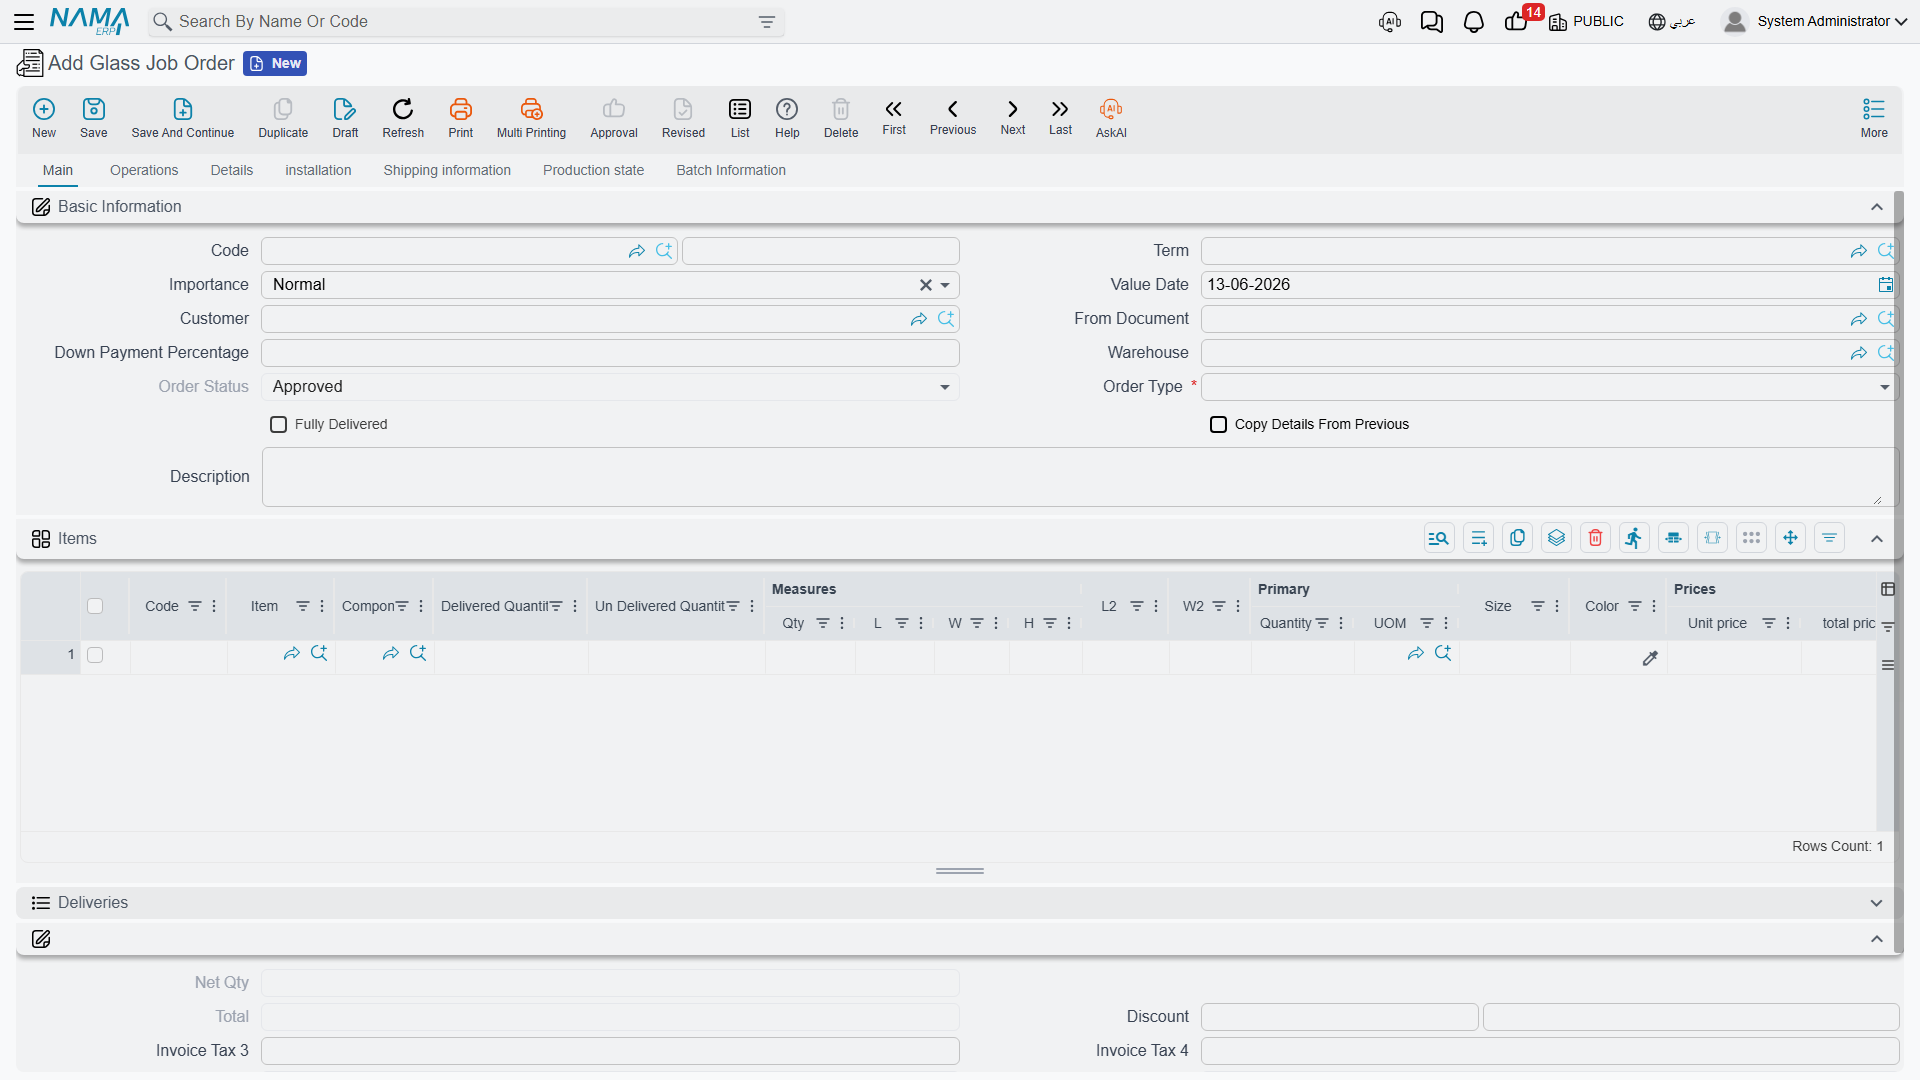This screenshot has width=1920, height=1080.
Task: Select the row 1 checkbox in Items
Action: [x=95, y=655]
